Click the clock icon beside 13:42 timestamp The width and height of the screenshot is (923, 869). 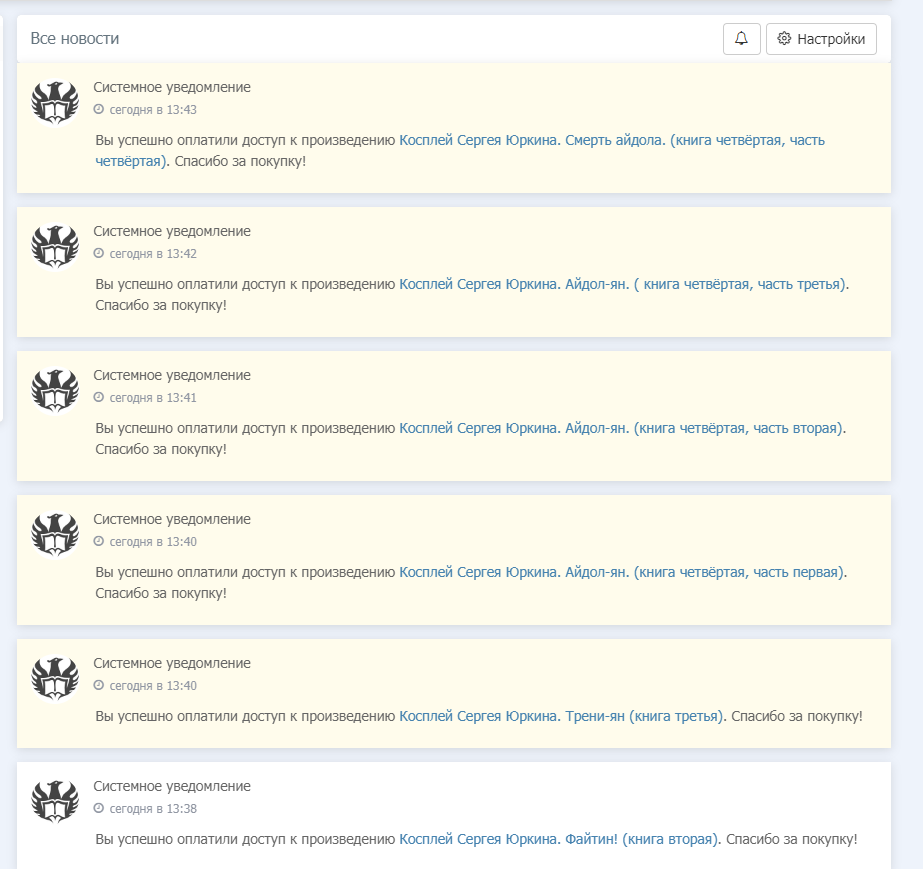[99, 254]
